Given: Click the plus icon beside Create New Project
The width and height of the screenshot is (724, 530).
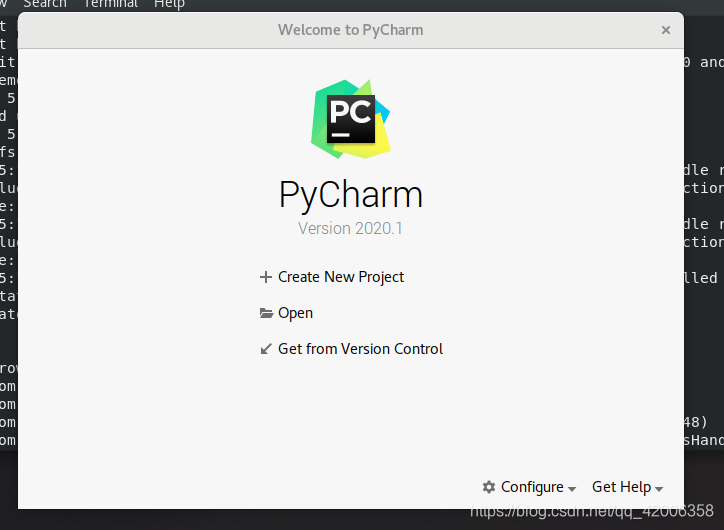Looking at the screenshot, I should click(265, 277).
